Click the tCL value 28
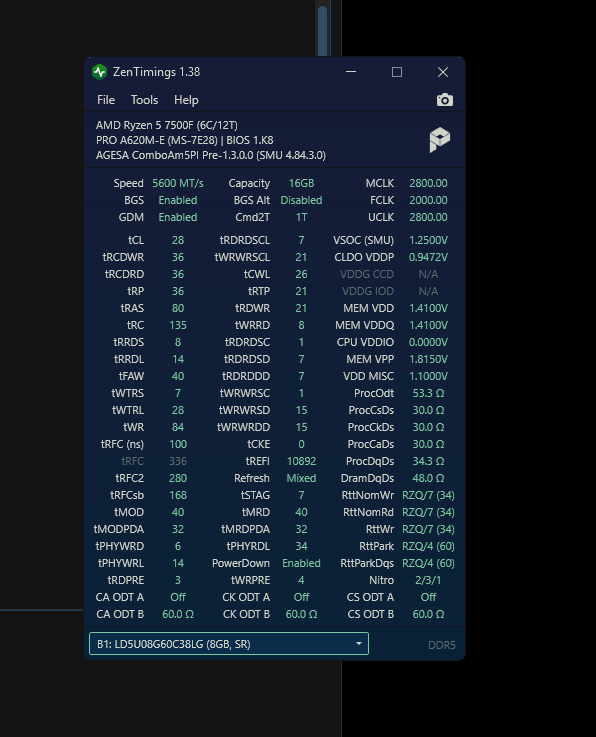 [x=178, y=240]
